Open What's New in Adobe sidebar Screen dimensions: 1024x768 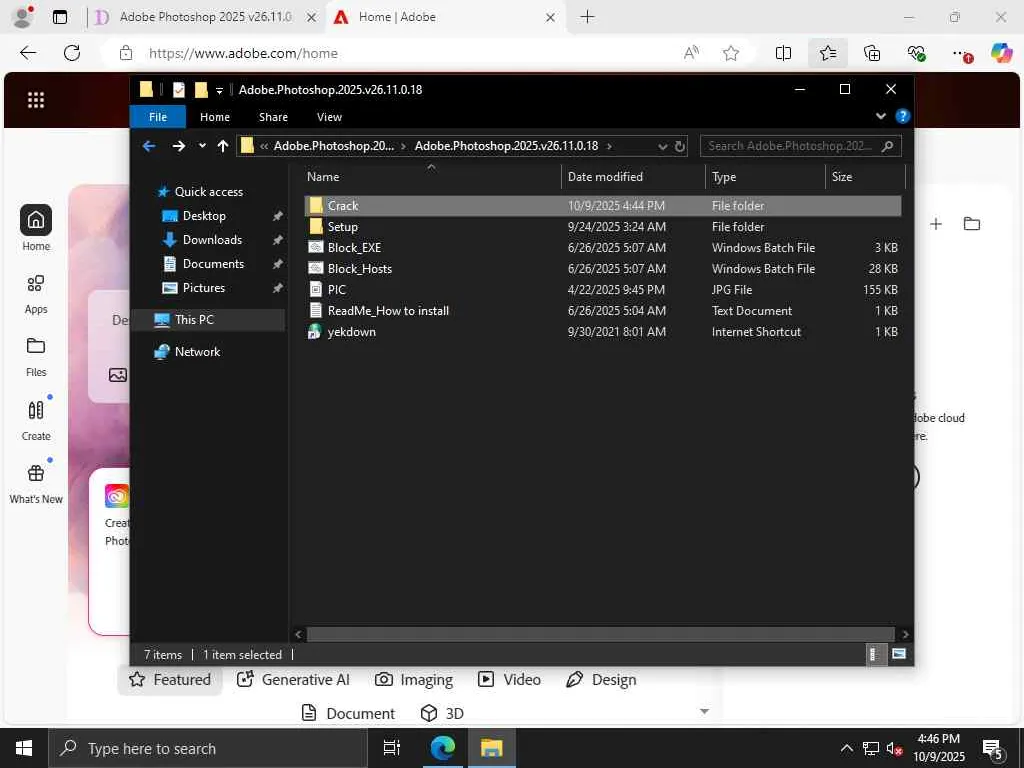coord(36,484)
